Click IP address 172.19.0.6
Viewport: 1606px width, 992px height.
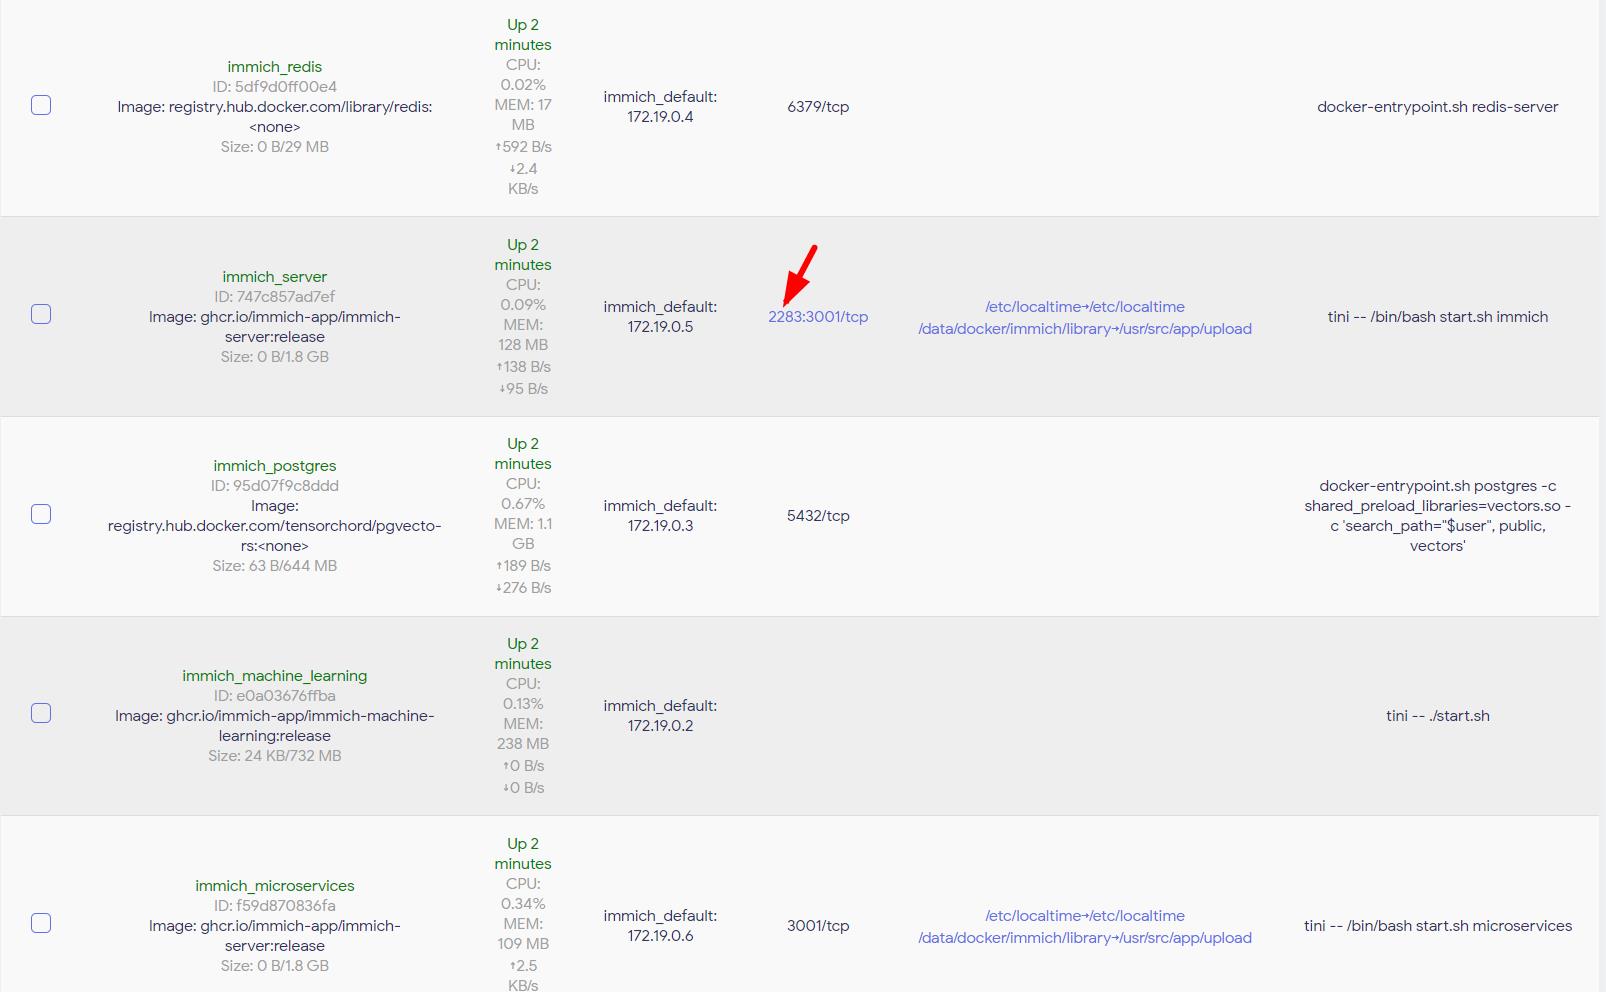coord(660,936)
